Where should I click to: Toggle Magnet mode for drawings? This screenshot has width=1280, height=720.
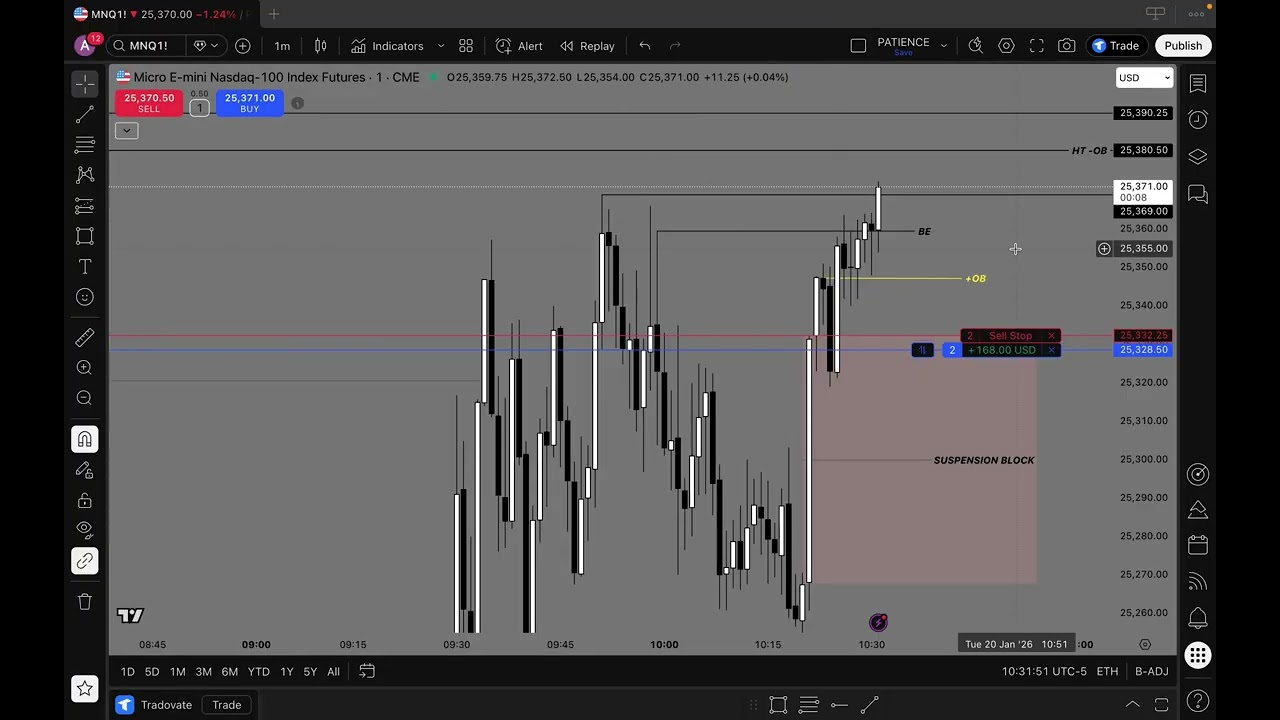pyautogui.click(x=85, y=439)
